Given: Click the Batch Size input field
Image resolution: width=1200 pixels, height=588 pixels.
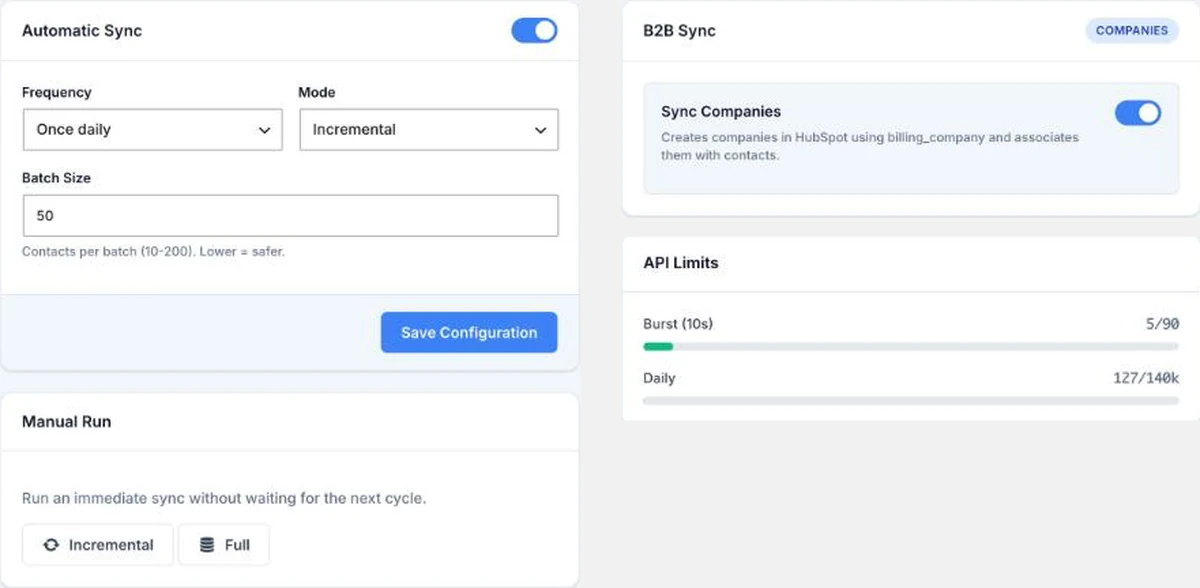Looking at the screenshot, I should (x=290, y=216).
